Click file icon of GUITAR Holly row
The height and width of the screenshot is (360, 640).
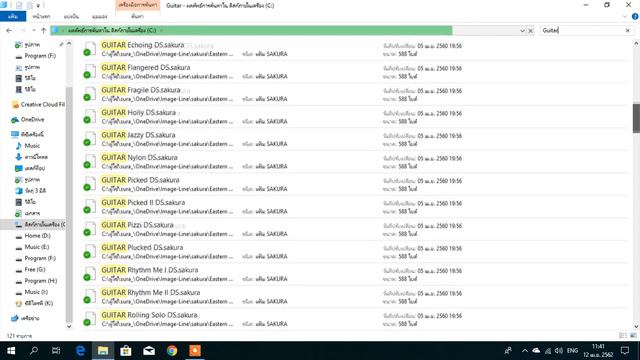[x=90, y=116]
